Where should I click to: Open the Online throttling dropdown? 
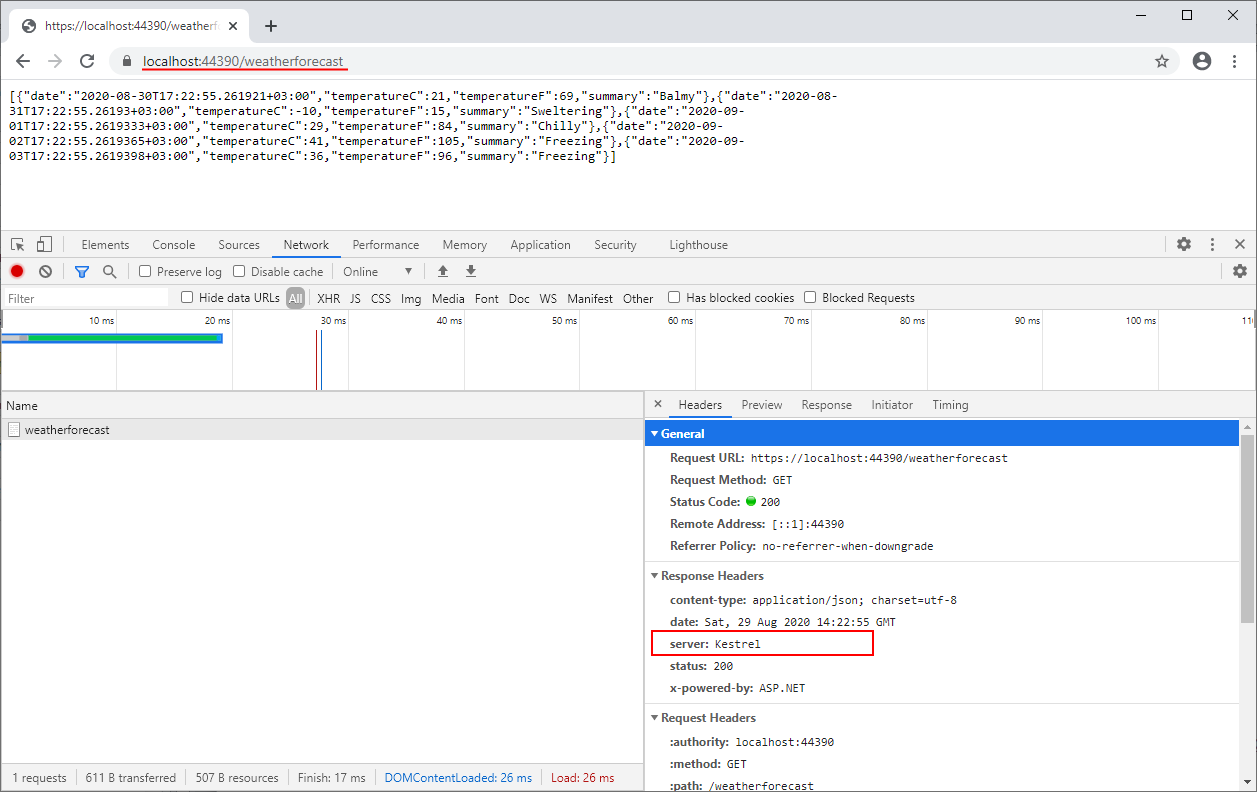click(377, 271)
